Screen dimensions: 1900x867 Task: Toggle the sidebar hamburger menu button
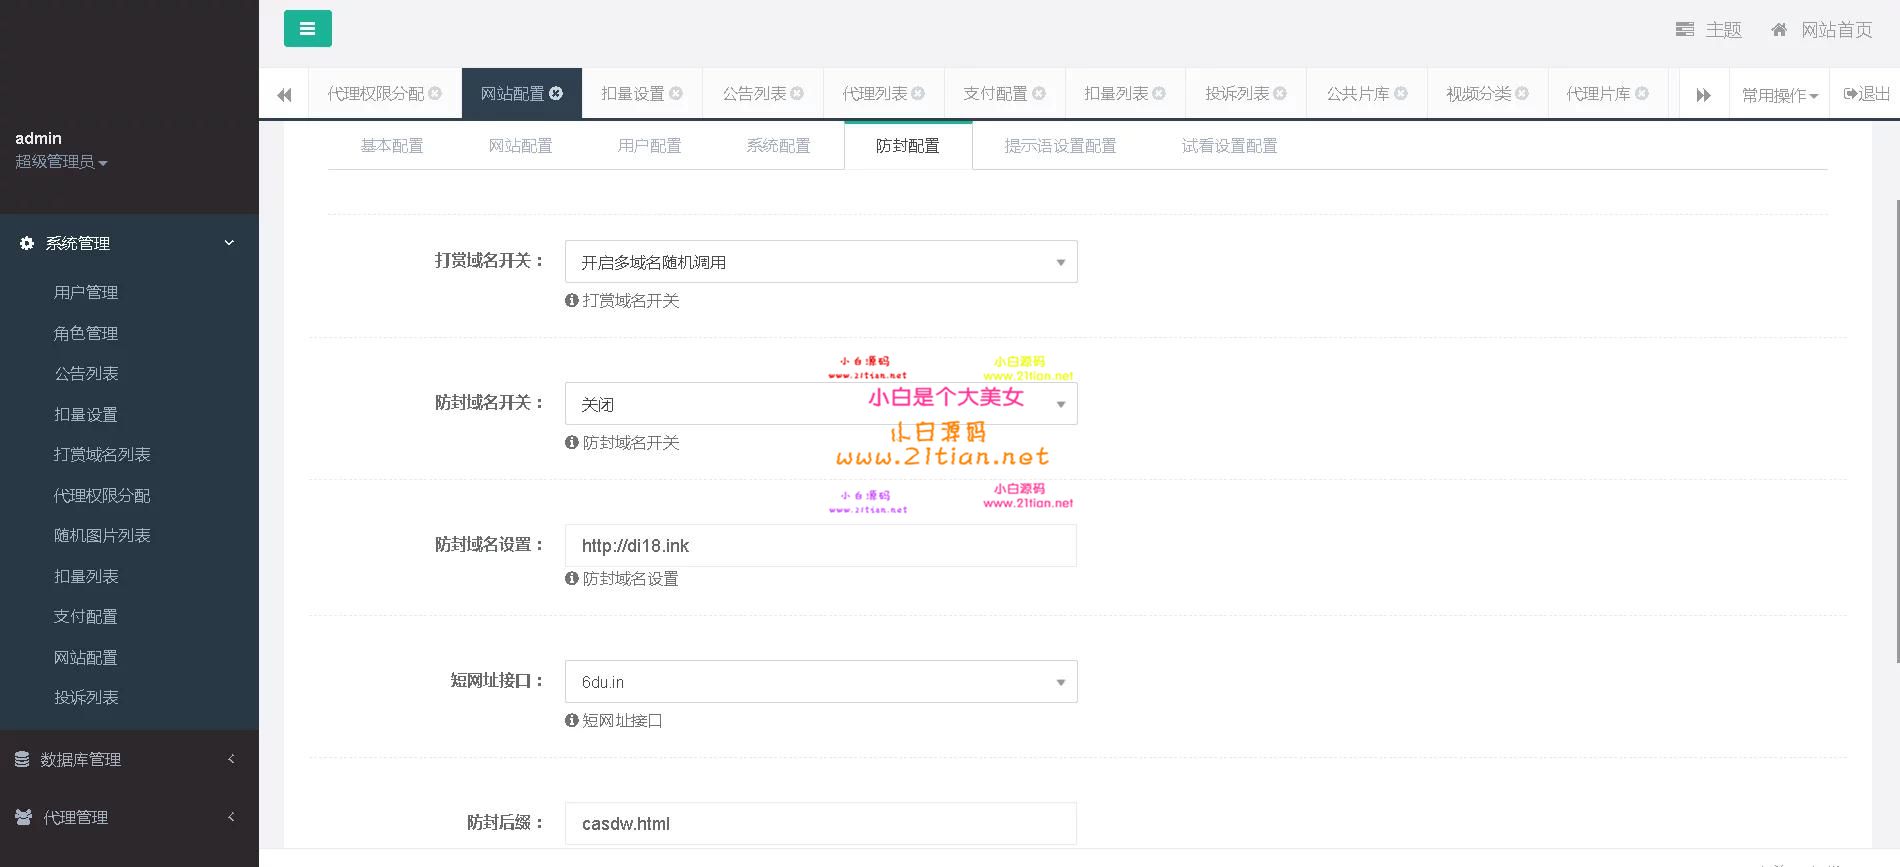(307, 29)
